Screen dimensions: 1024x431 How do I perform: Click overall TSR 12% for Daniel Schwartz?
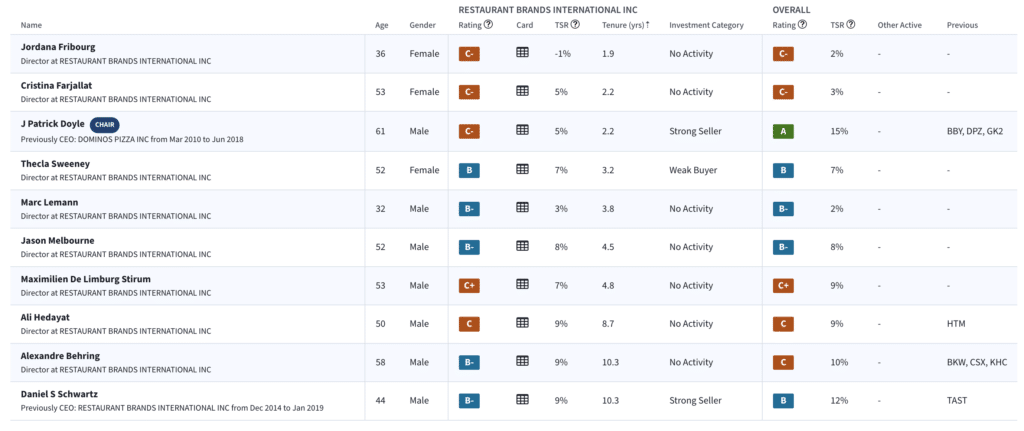(x=839, y=400)
